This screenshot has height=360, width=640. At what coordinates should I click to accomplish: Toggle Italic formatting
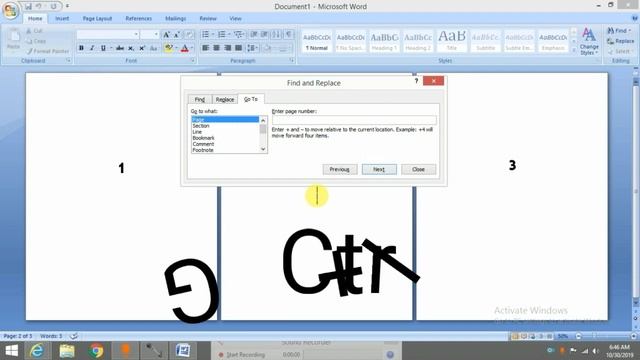[92, 48]
